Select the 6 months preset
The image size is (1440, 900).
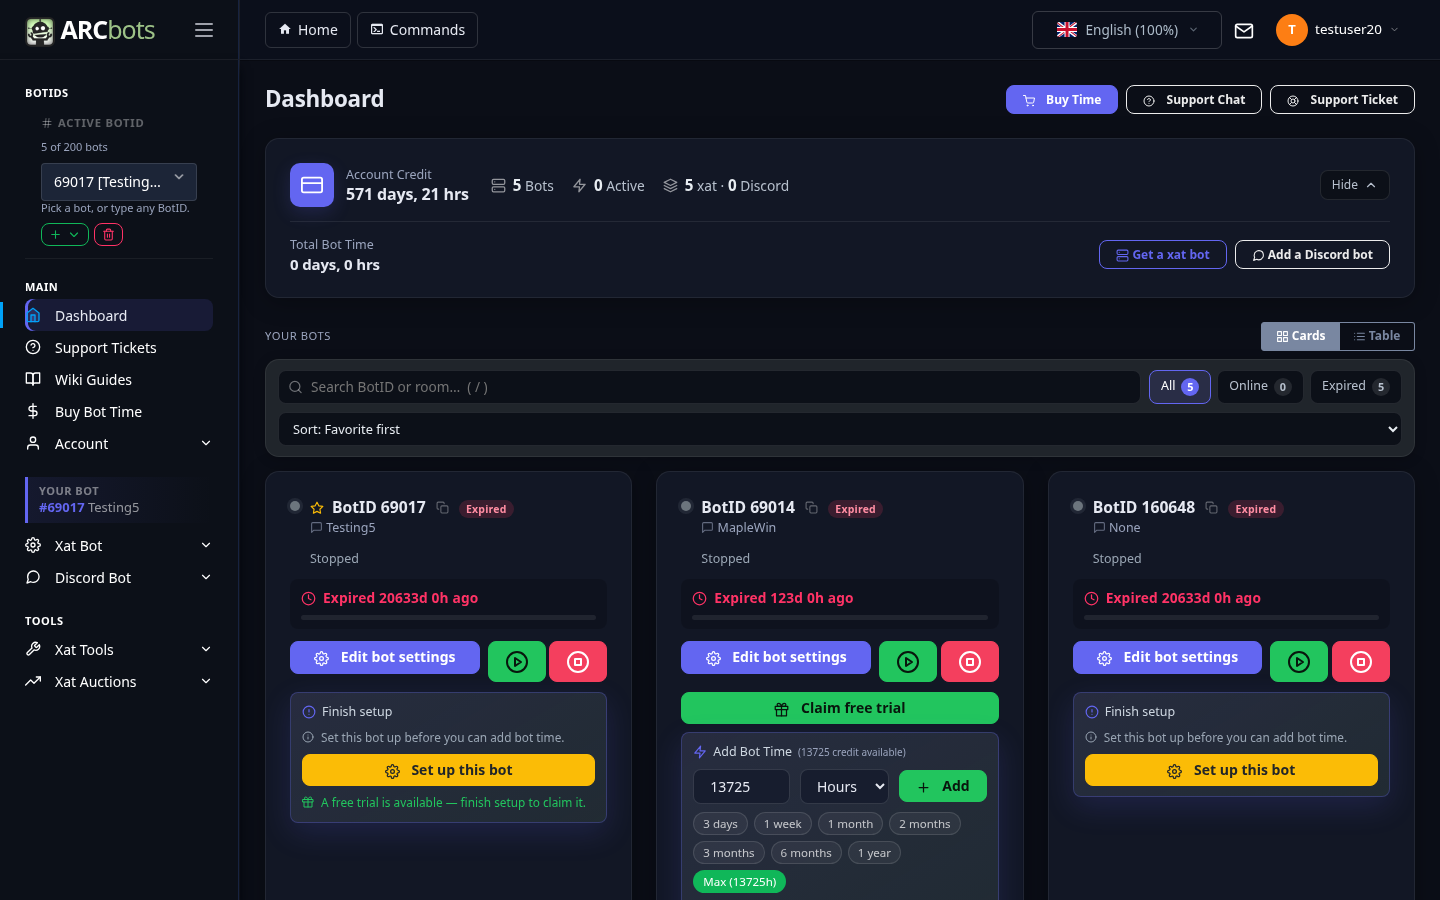(x=806, y=853)
